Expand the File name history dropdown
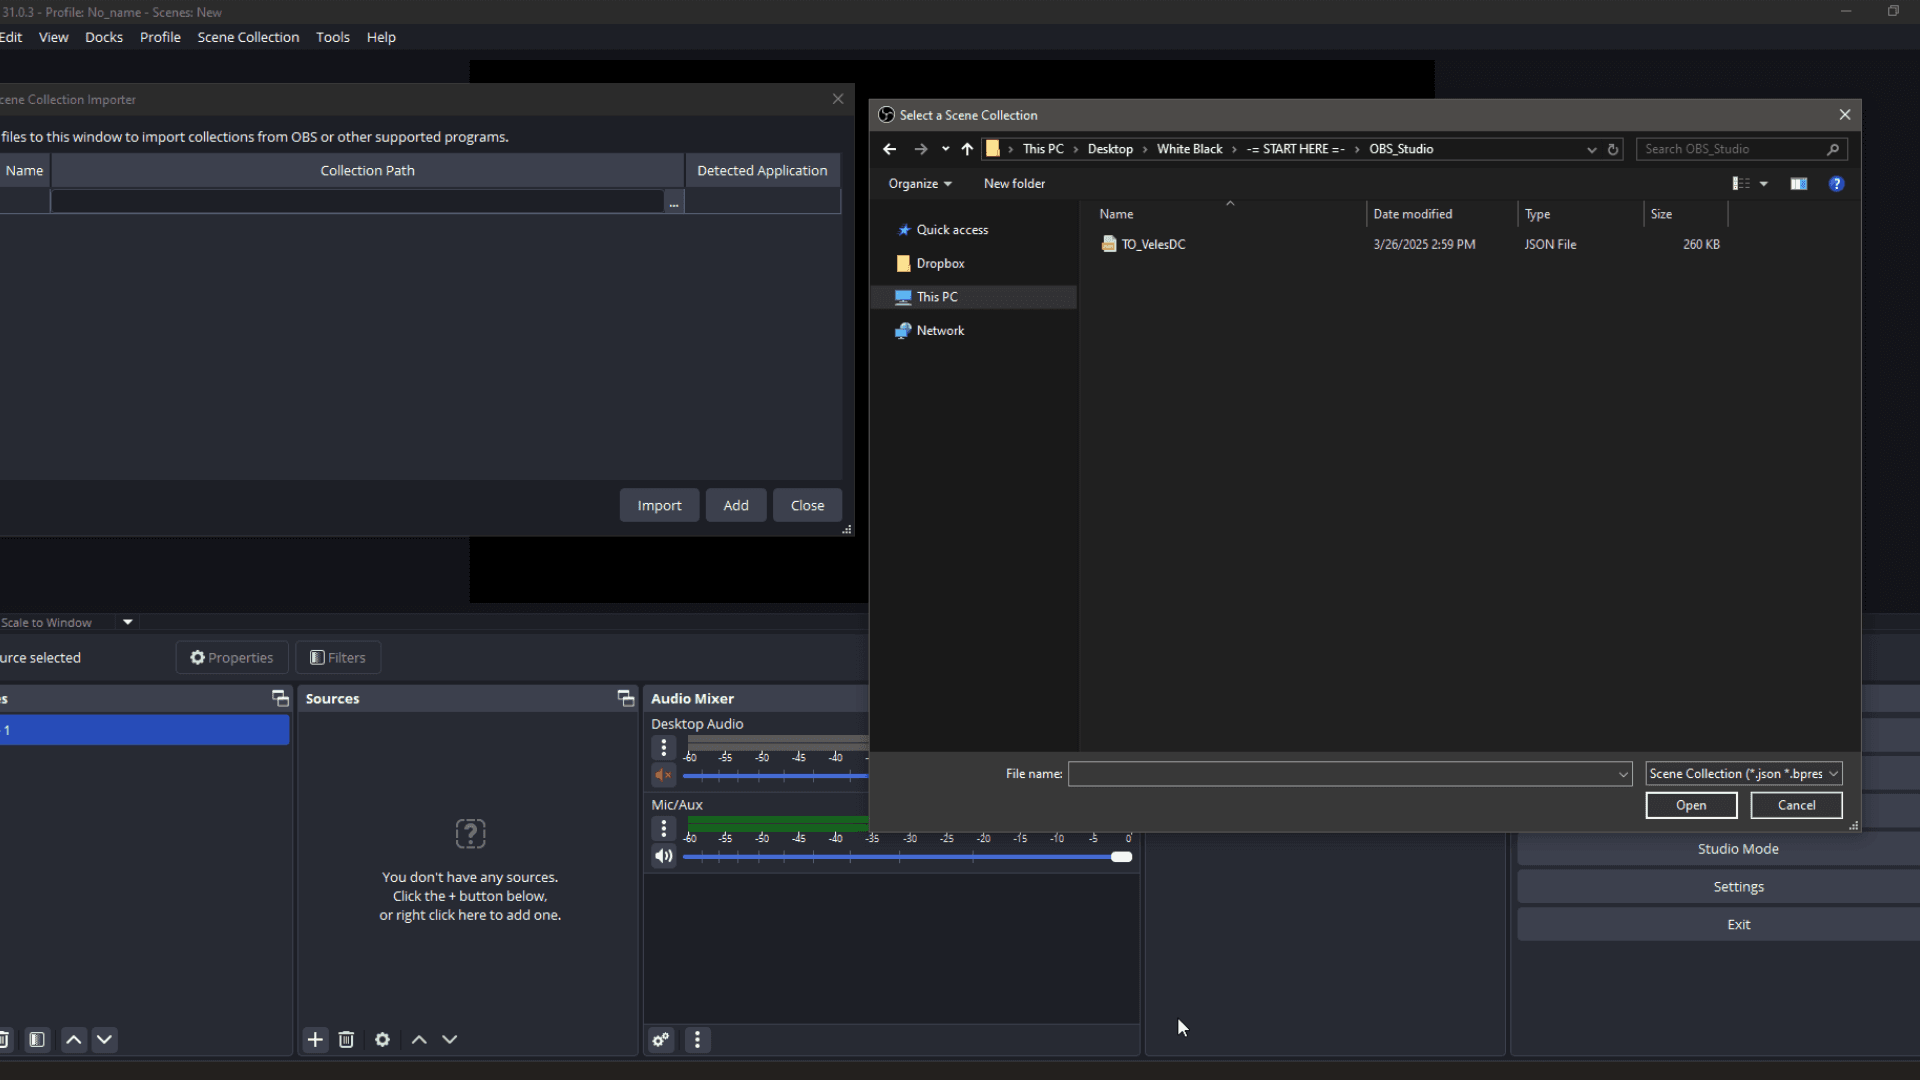The width and height of the screenshot is (1920, 1080). tap(1623, 774)
